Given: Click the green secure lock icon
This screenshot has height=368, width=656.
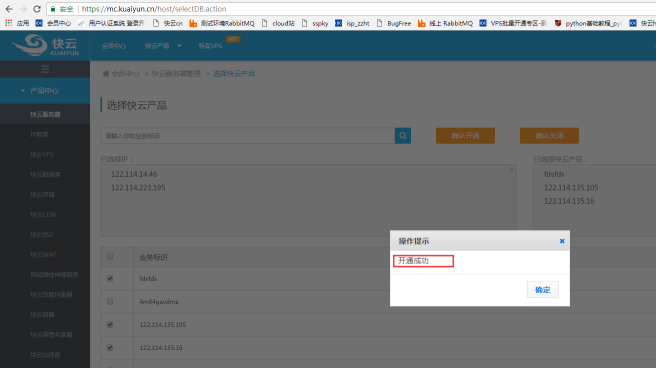Looking at the screenshot, I should (53, 9).
